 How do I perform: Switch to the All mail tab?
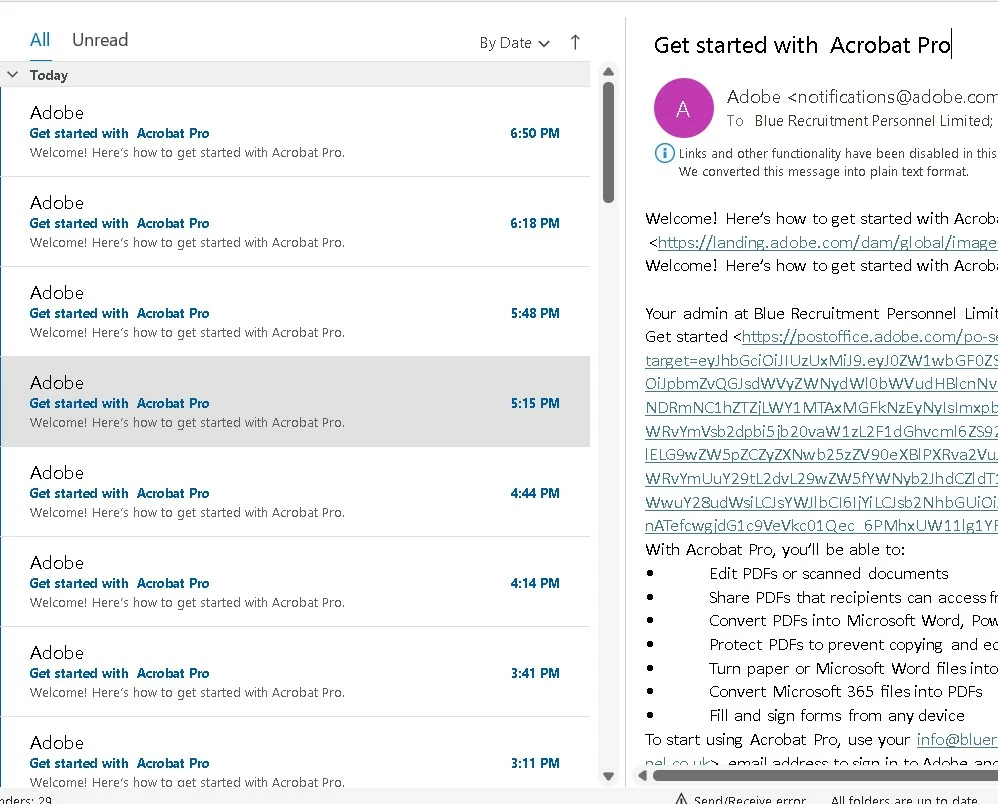[x=39, y=40]
